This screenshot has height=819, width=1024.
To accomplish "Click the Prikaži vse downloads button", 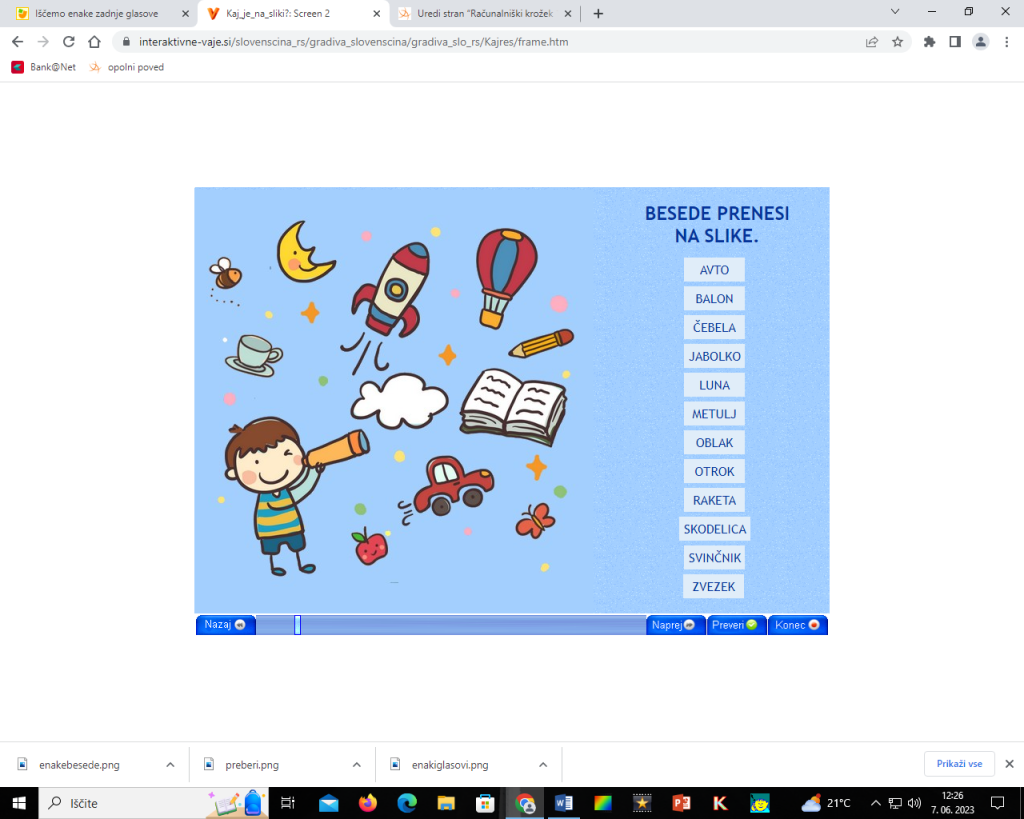I will pos(958,764).
